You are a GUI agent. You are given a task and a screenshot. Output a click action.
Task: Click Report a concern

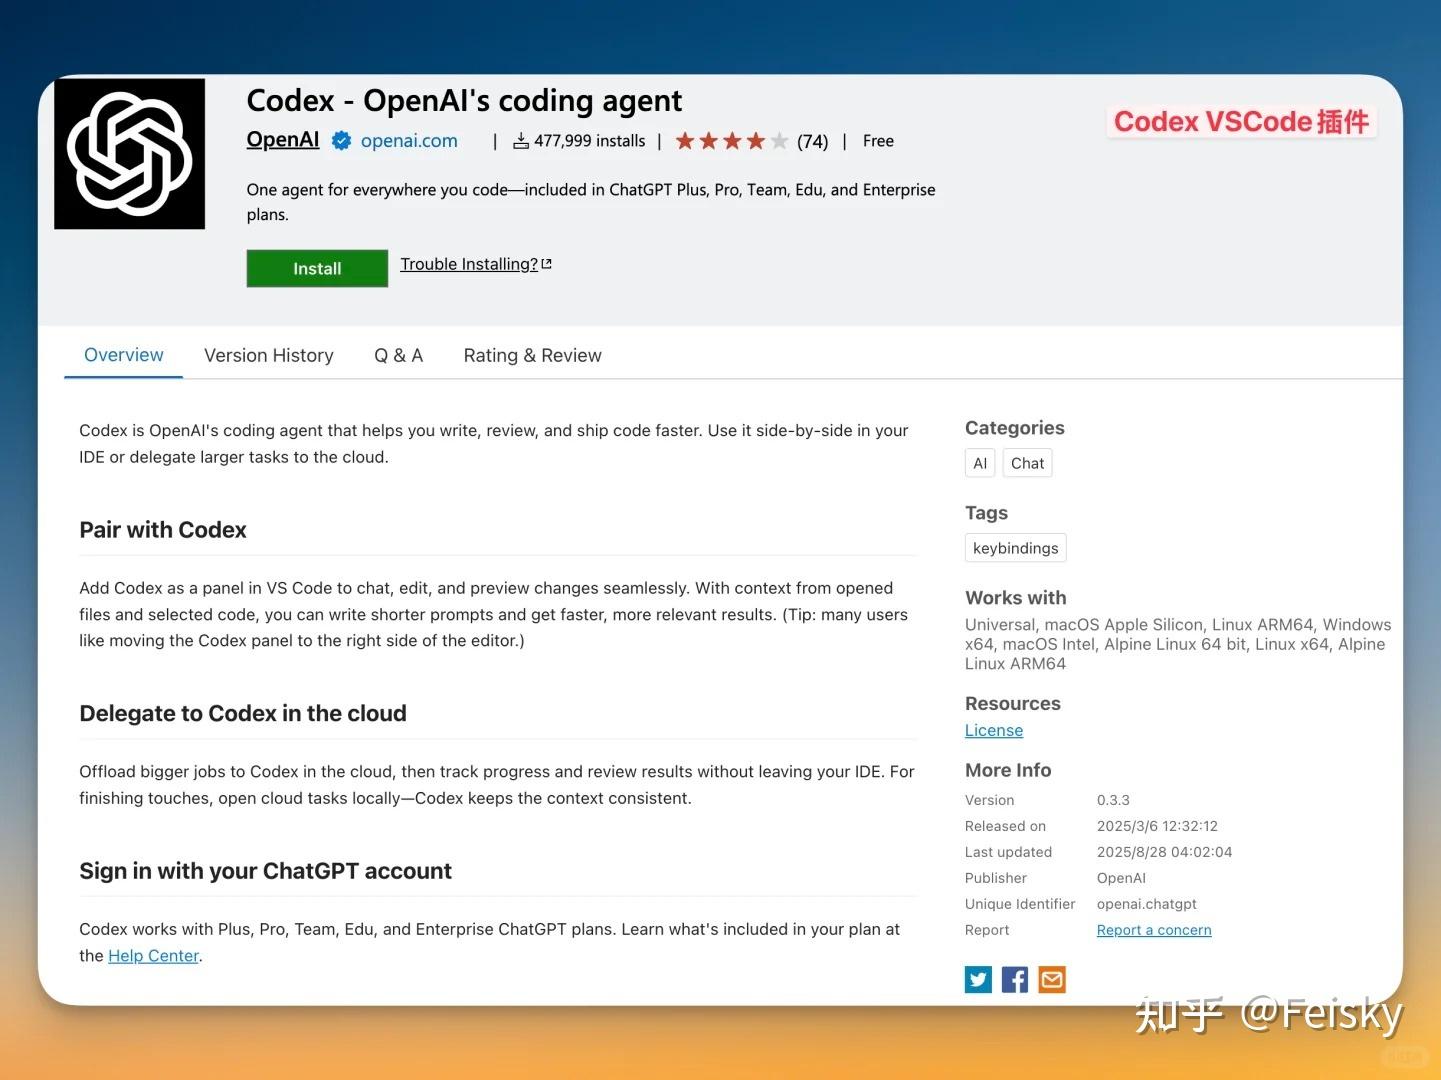coord(1153,929)
